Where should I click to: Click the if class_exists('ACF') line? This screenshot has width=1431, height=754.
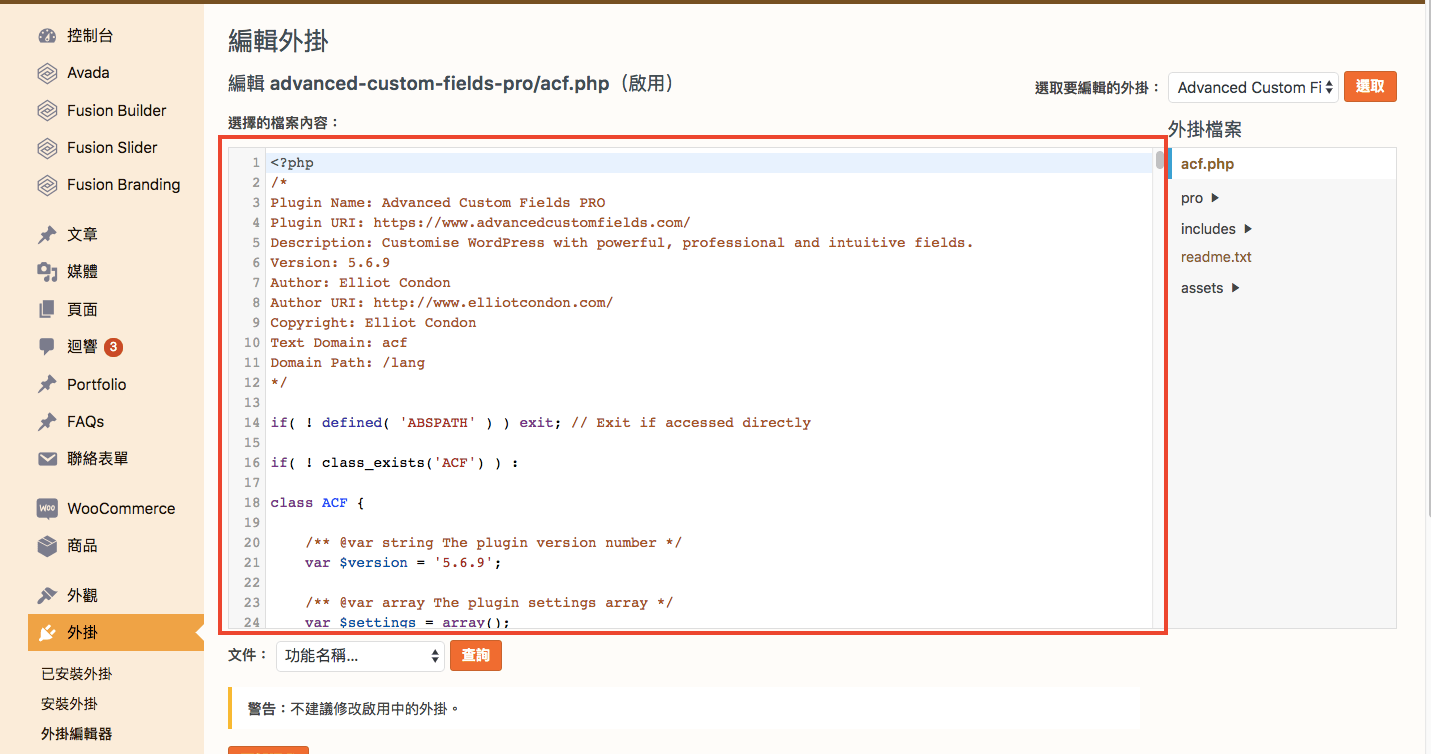(x=395, y=463)
